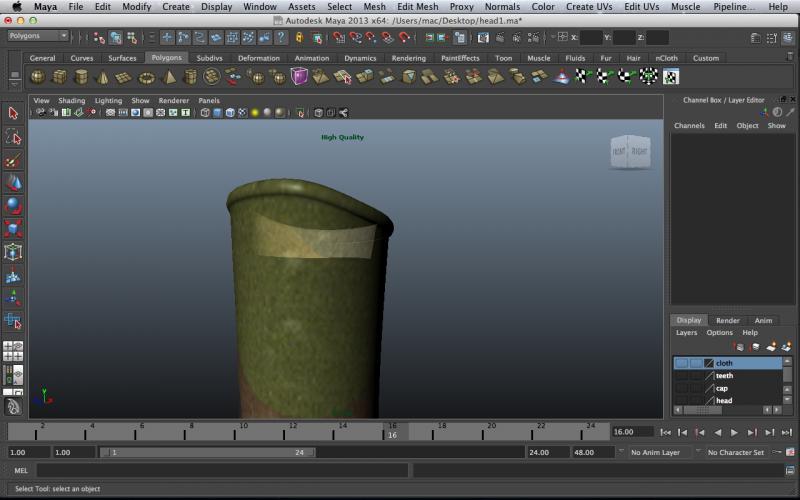Screen dimensions: 800x500
Task: Select the arrow Select tool in toolbox
Action: pyautogui.click(x=13, y=113)
